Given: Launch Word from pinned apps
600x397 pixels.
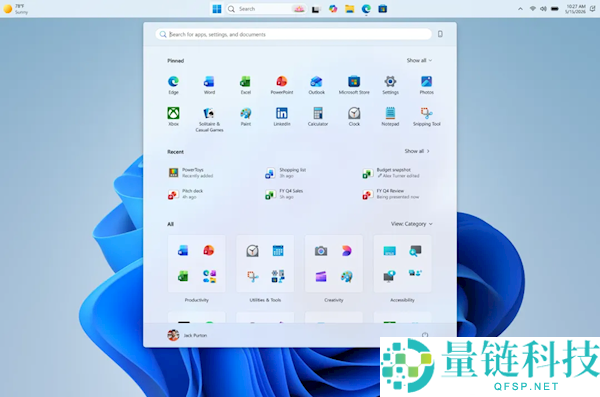Looking at the screenshot, I should pyautogui.click(x=209, y=85).
